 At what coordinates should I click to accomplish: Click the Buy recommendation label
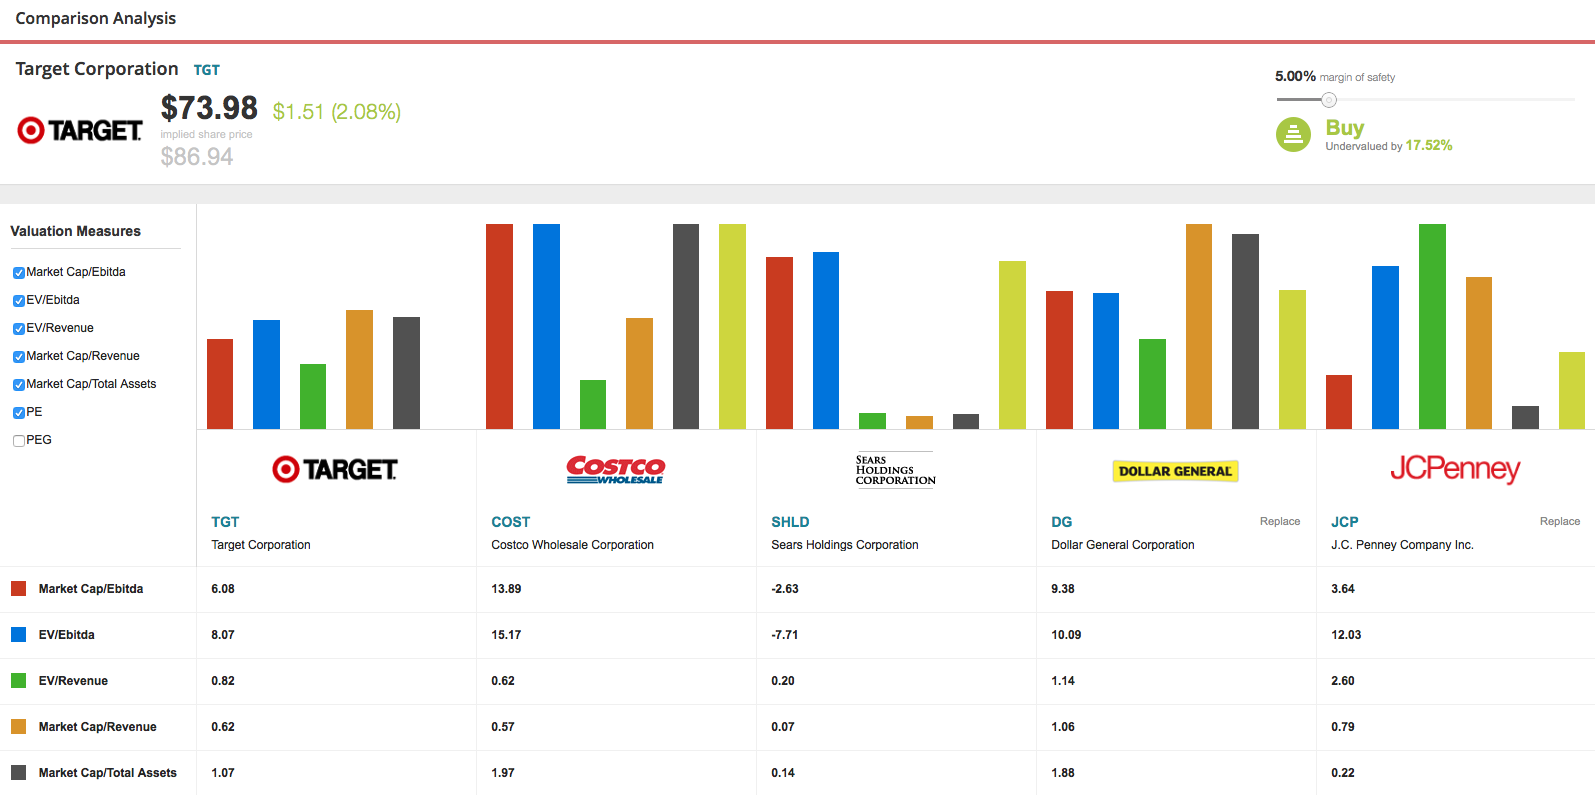1345,128
